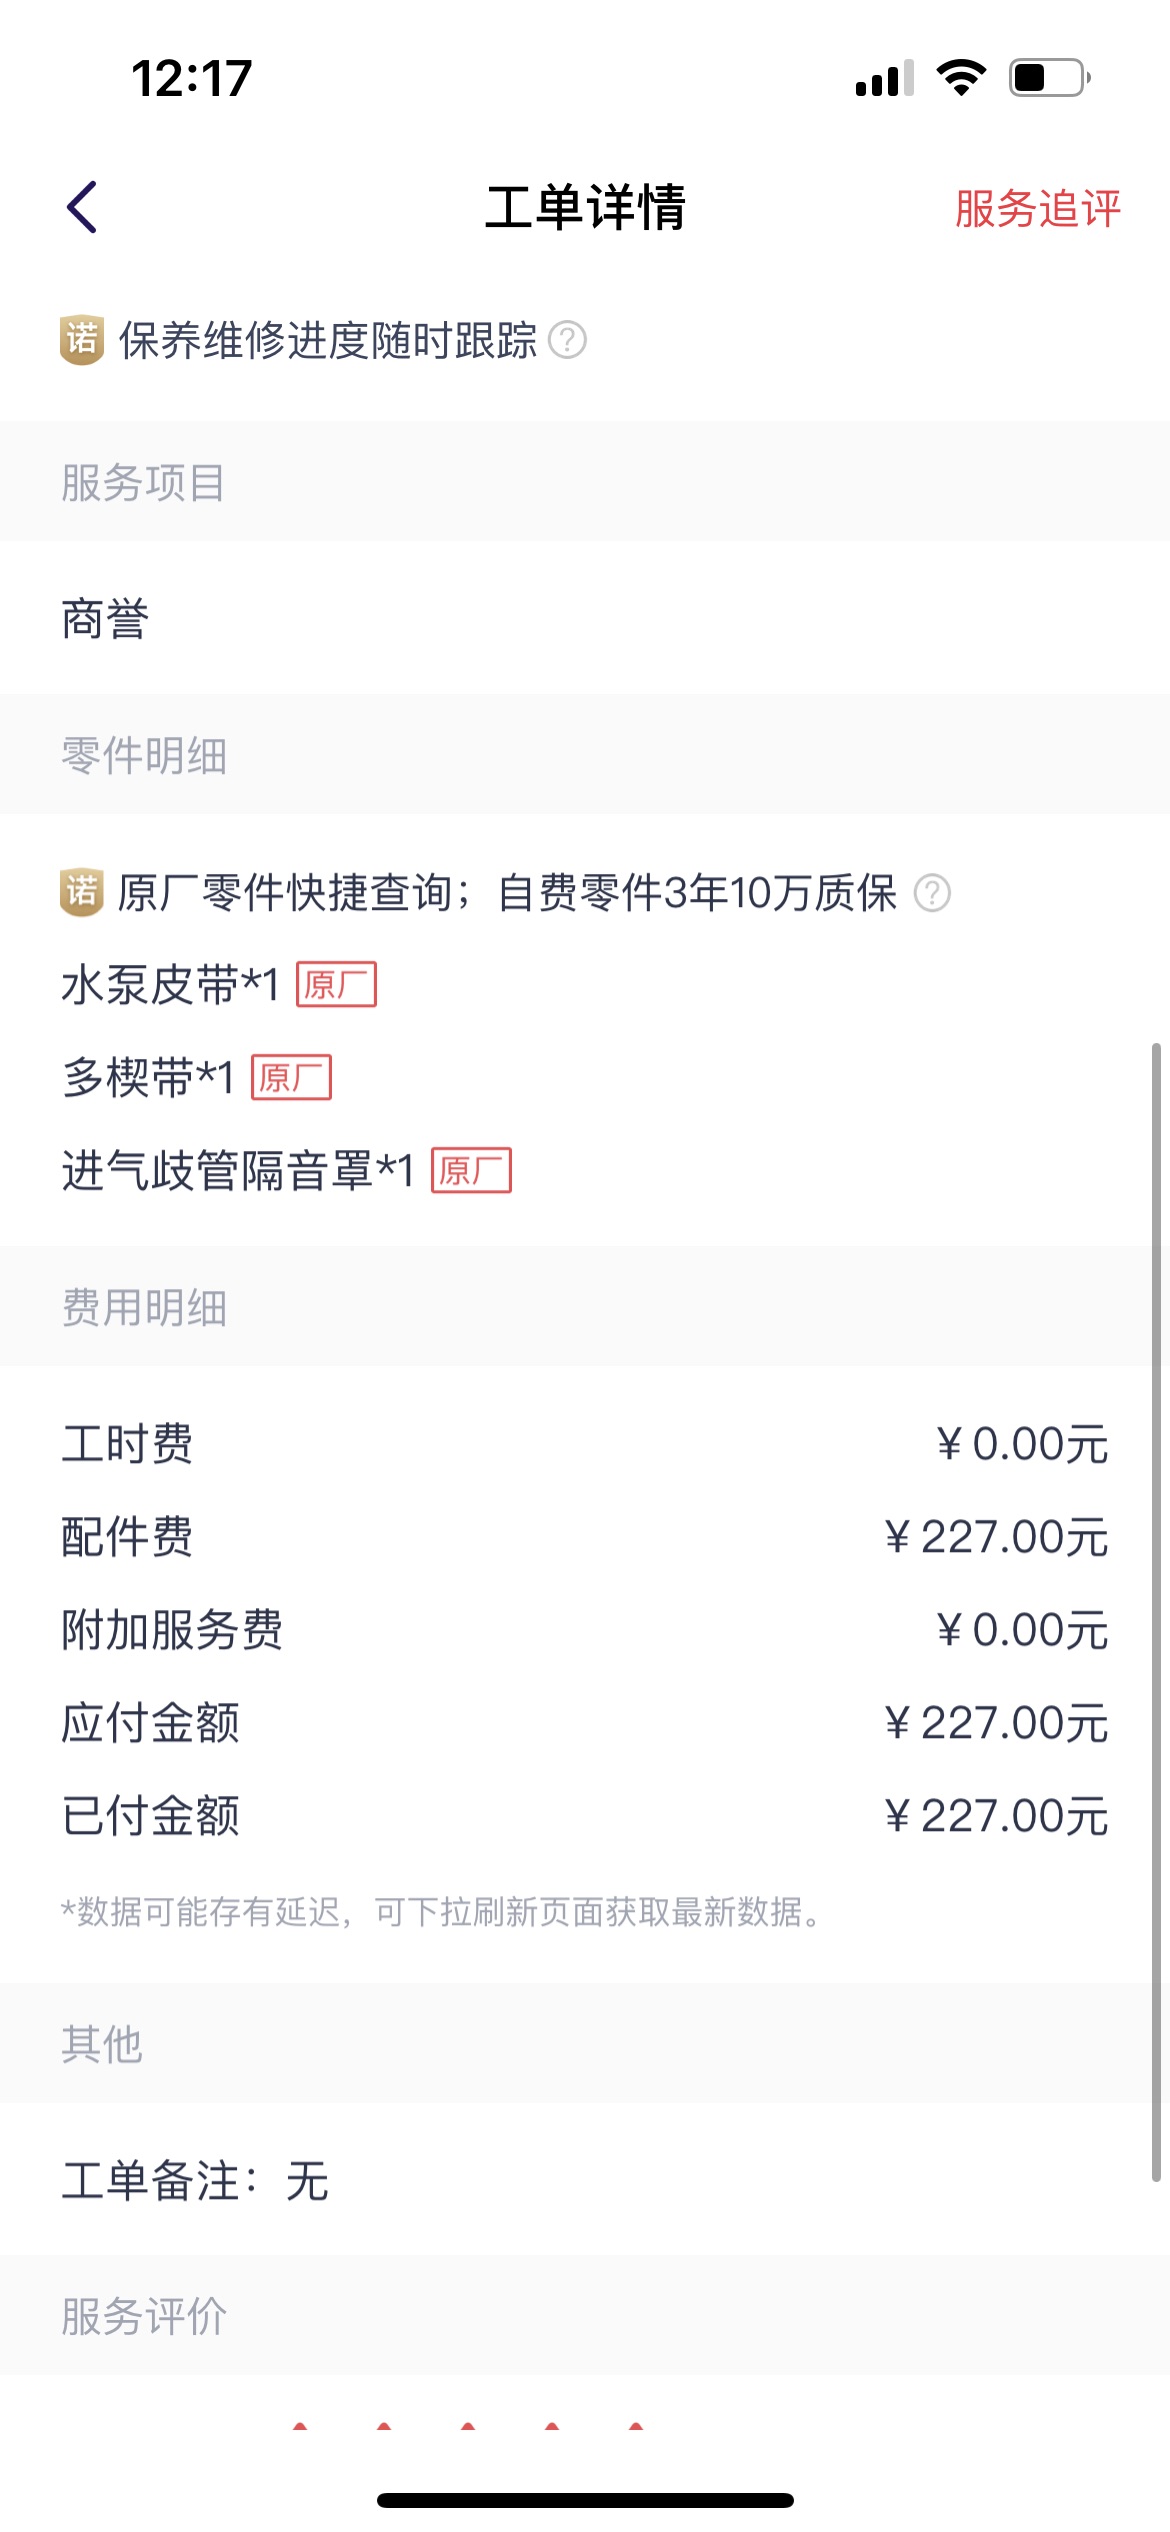Tap 原厂 tag next to 进气歧管隔音罩

[x=471, y=1171]
